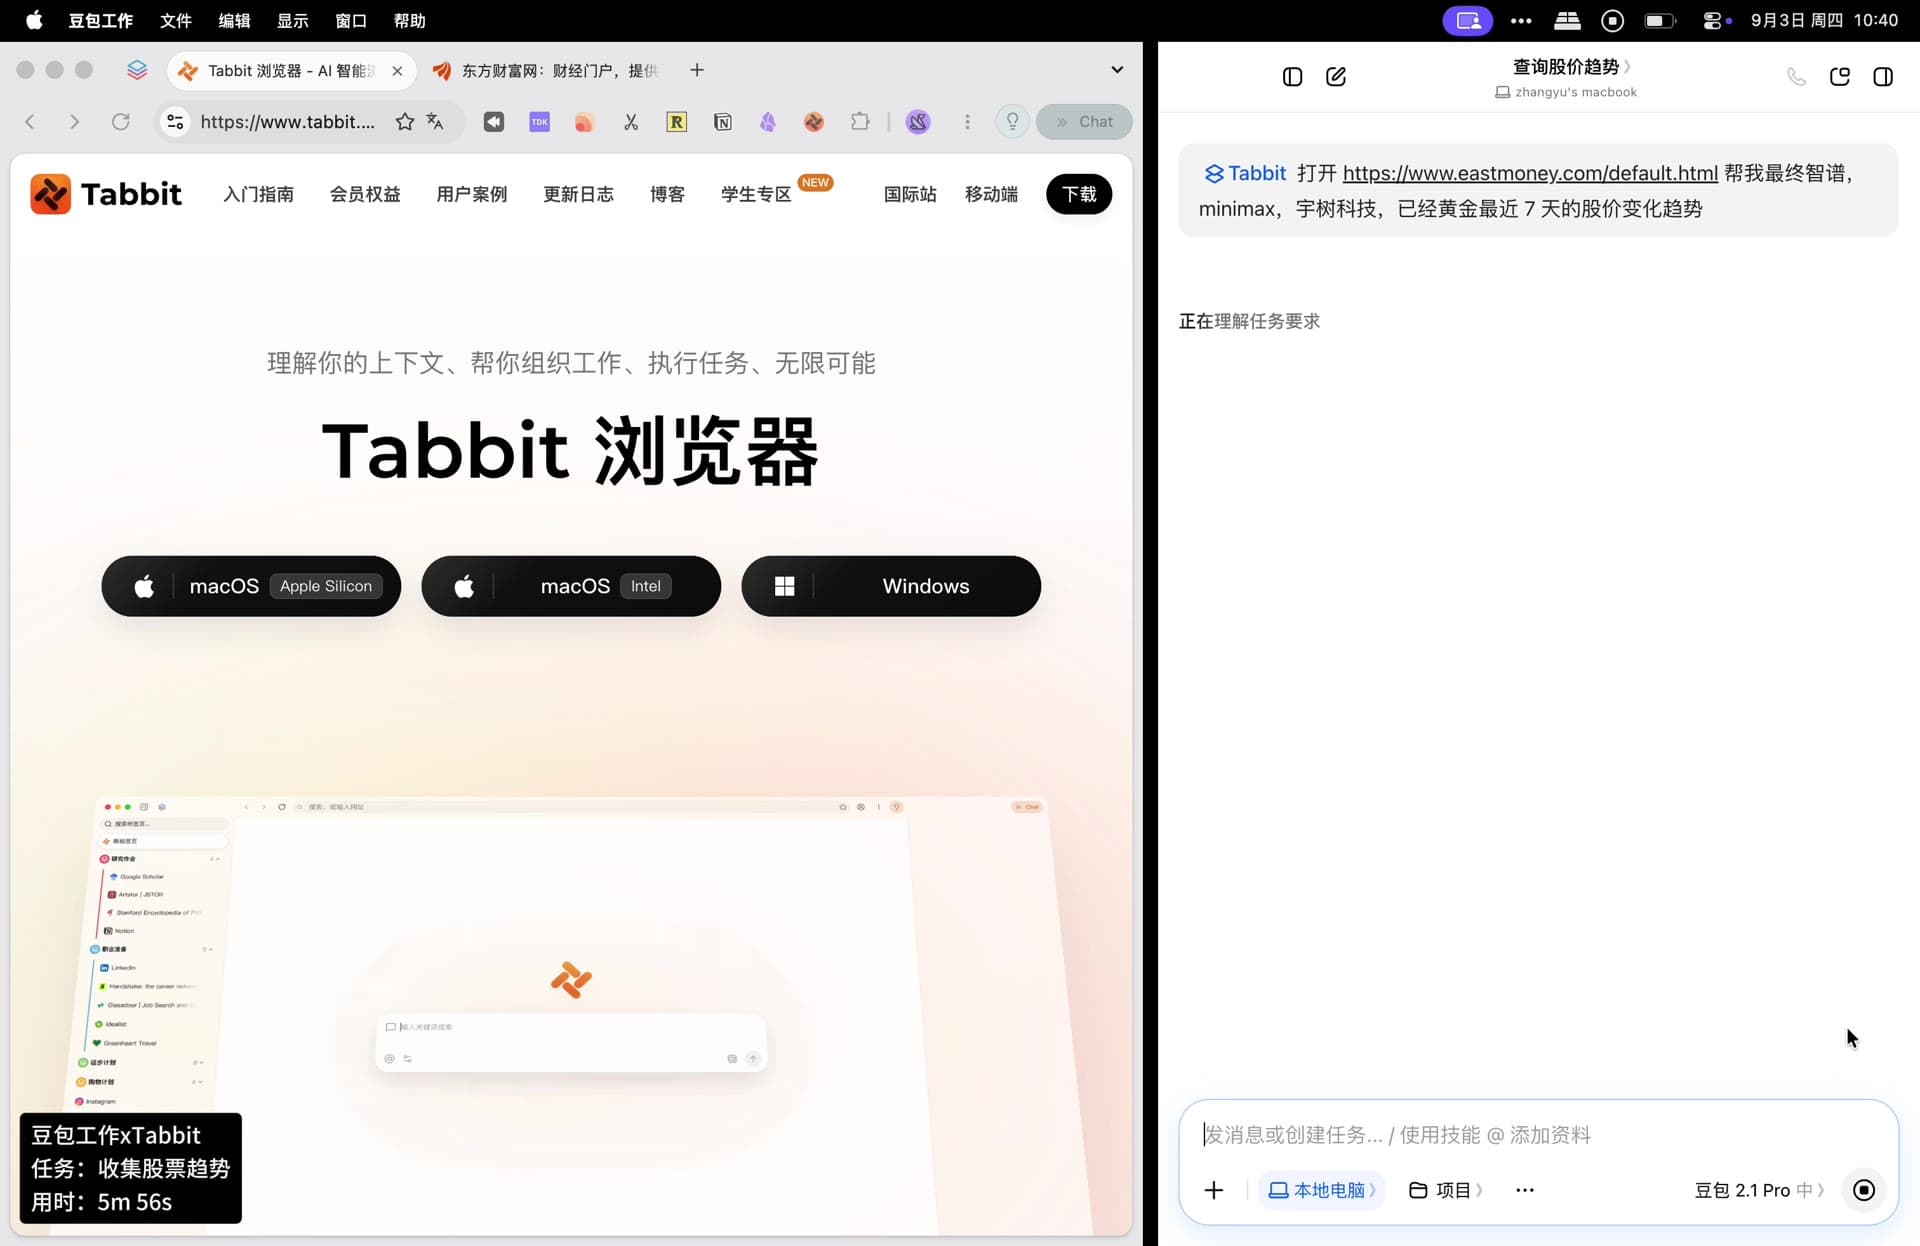
Task: Toggle the right split panel icon
Action: click(1883, 77)
